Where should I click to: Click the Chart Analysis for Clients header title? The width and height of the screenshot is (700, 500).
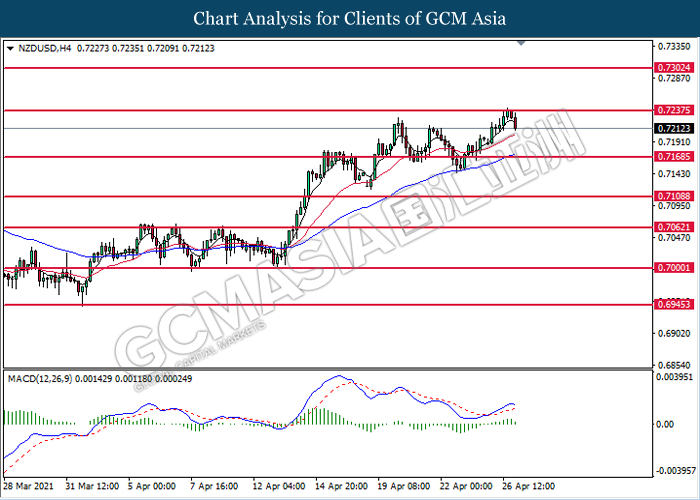click(x=350, y=19)
